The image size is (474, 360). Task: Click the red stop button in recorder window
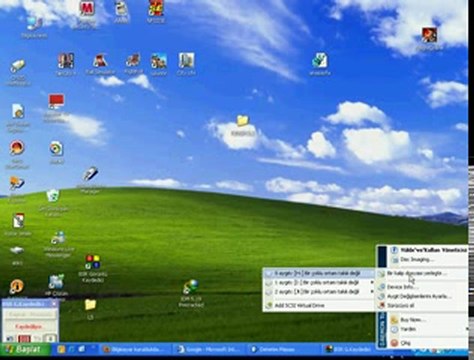point(24,339)
